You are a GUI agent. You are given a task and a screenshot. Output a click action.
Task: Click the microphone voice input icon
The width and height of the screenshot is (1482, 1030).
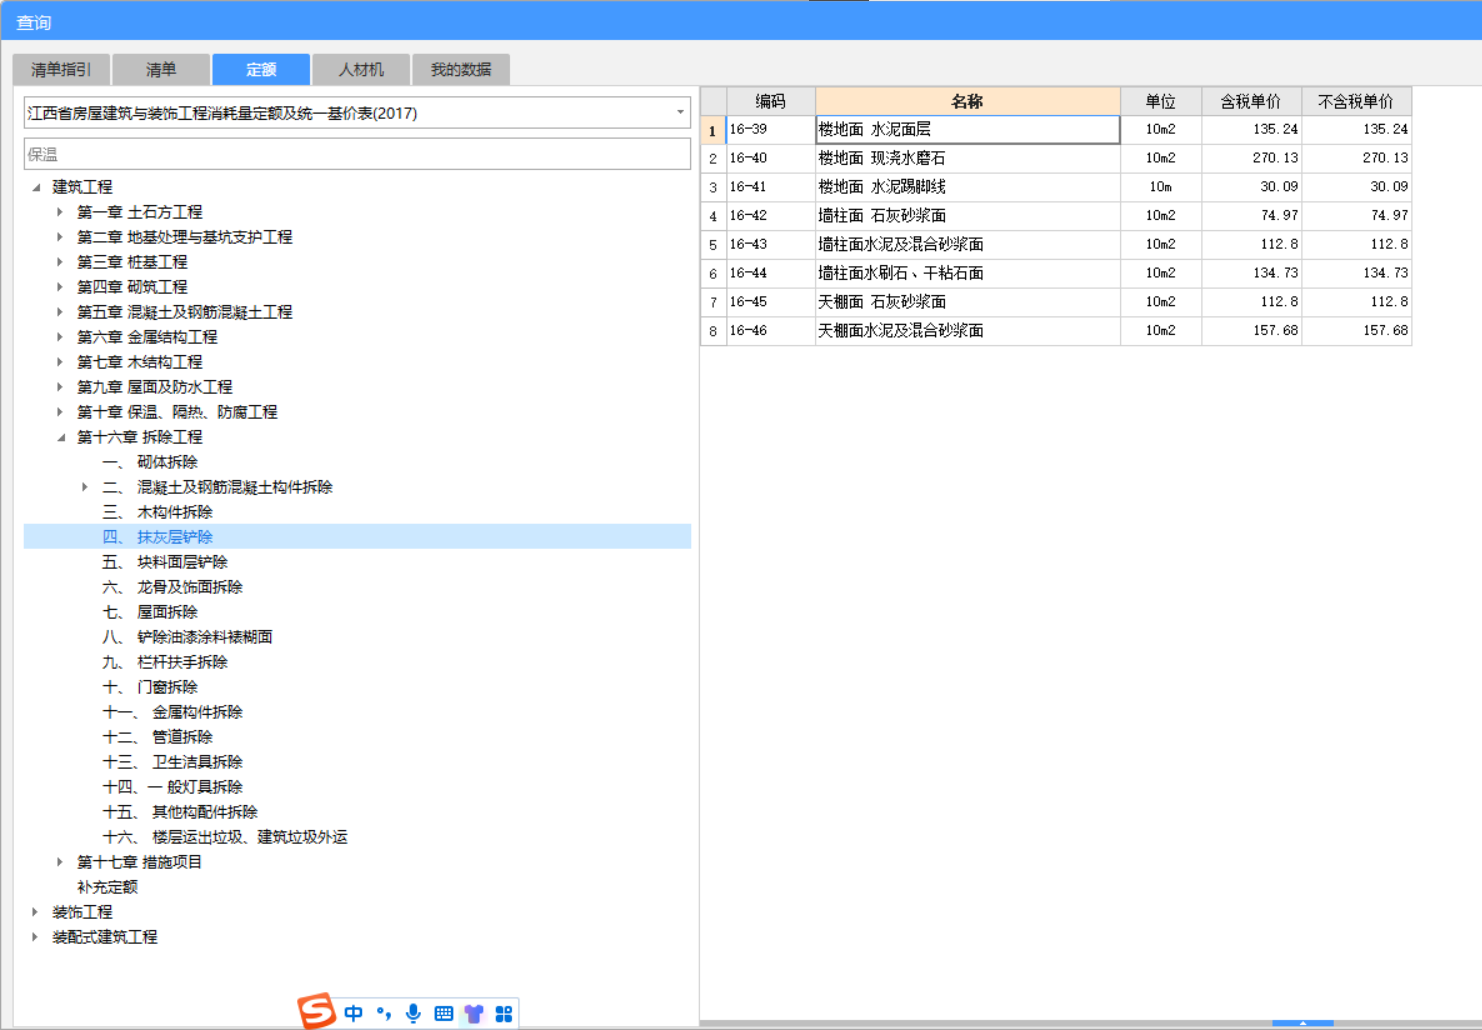(x=413, y=1013)
